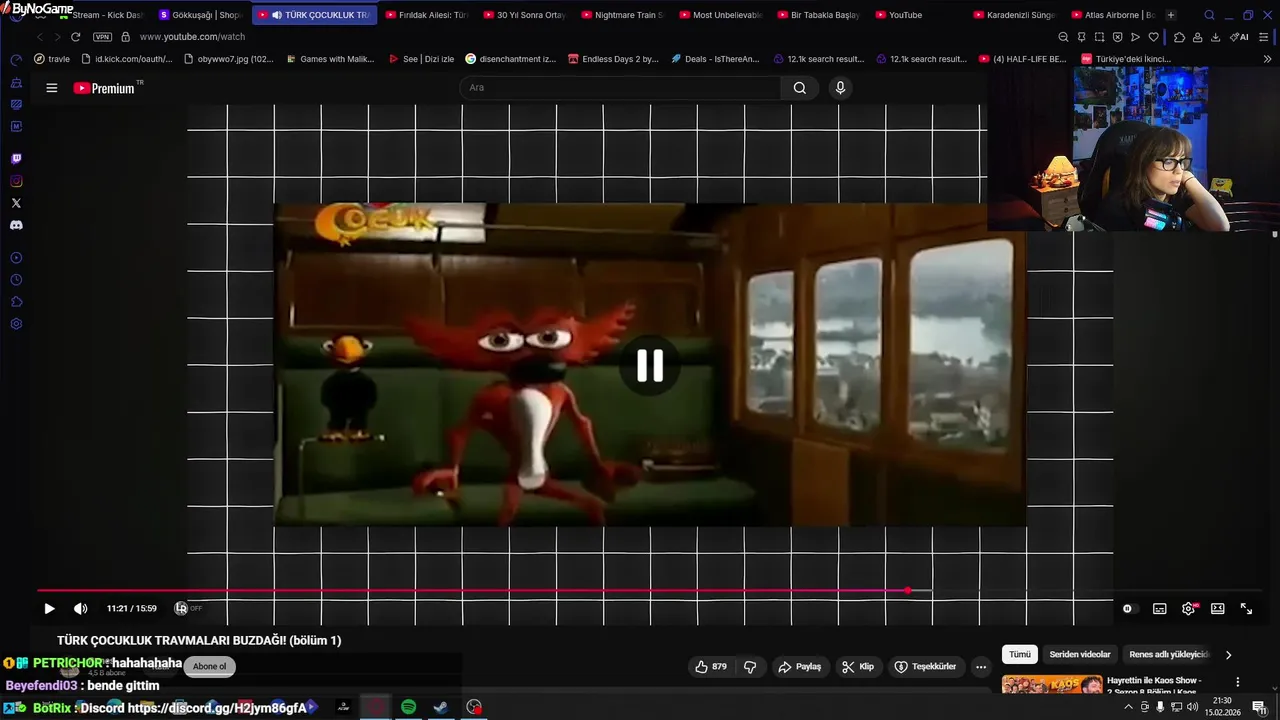The height and width of the screenshot is (720, 1280).
Task: Open video settings gear icon
Action: (1188, 608)
